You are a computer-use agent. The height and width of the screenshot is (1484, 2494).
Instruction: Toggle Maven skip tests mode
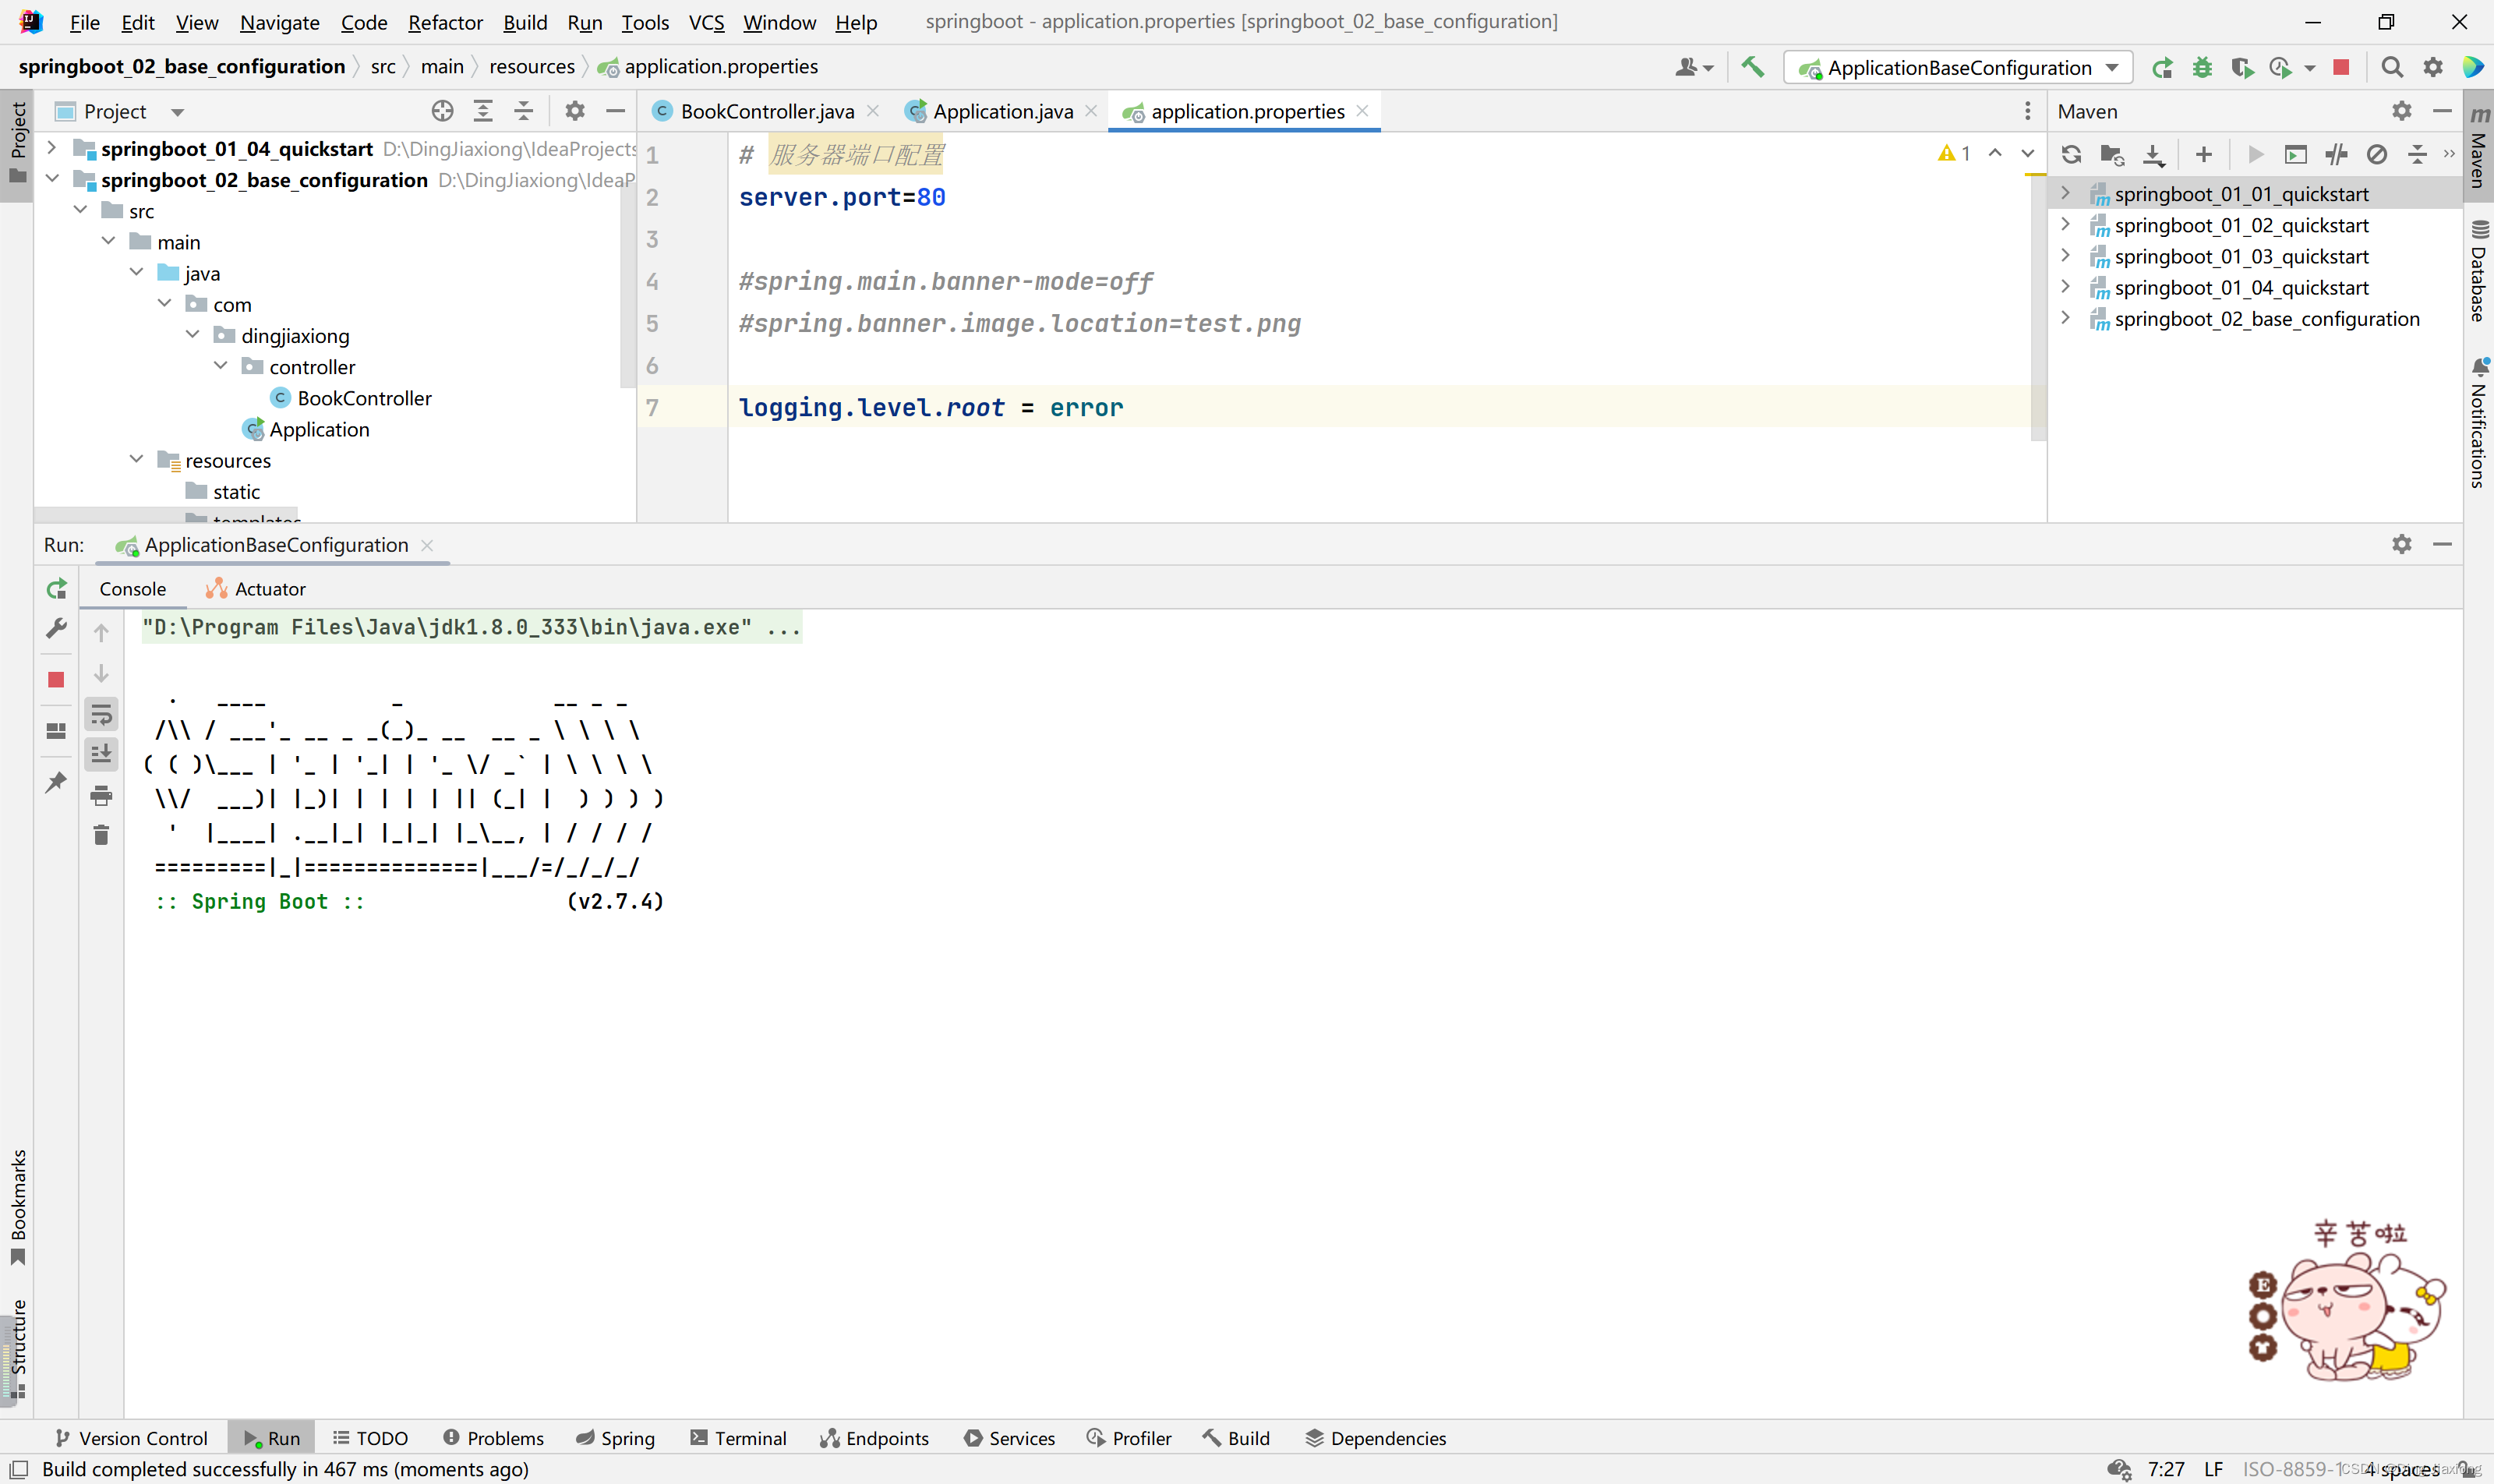(2377, 154)
